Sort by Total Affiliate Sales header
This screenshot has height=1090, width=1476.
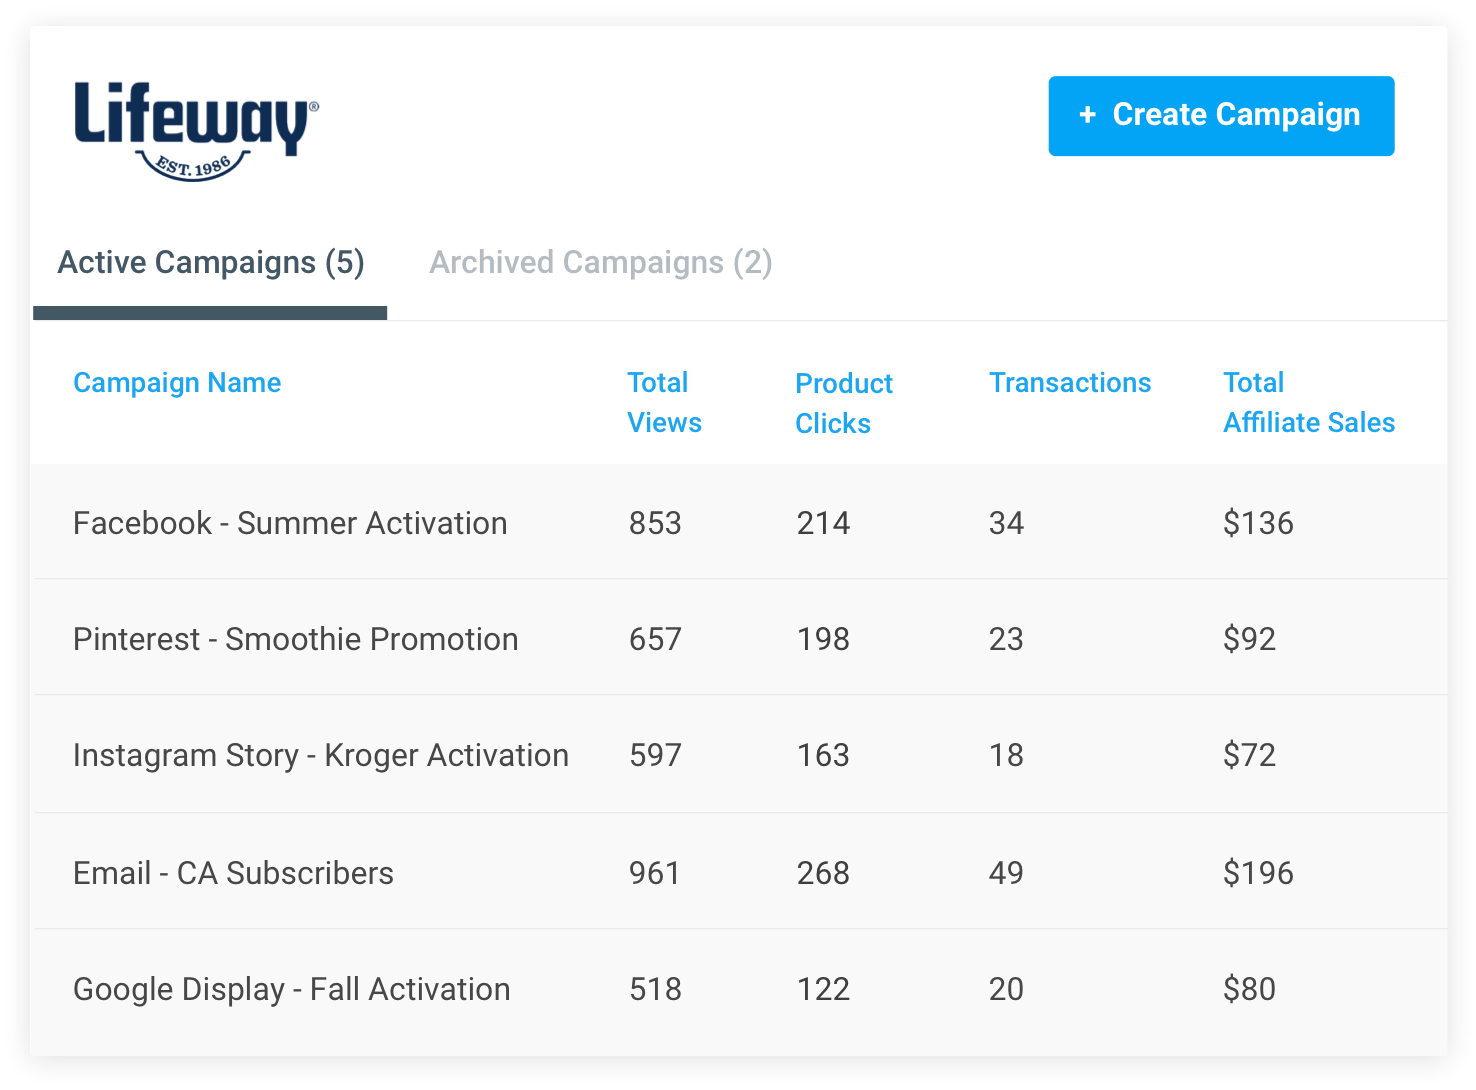1309,402
